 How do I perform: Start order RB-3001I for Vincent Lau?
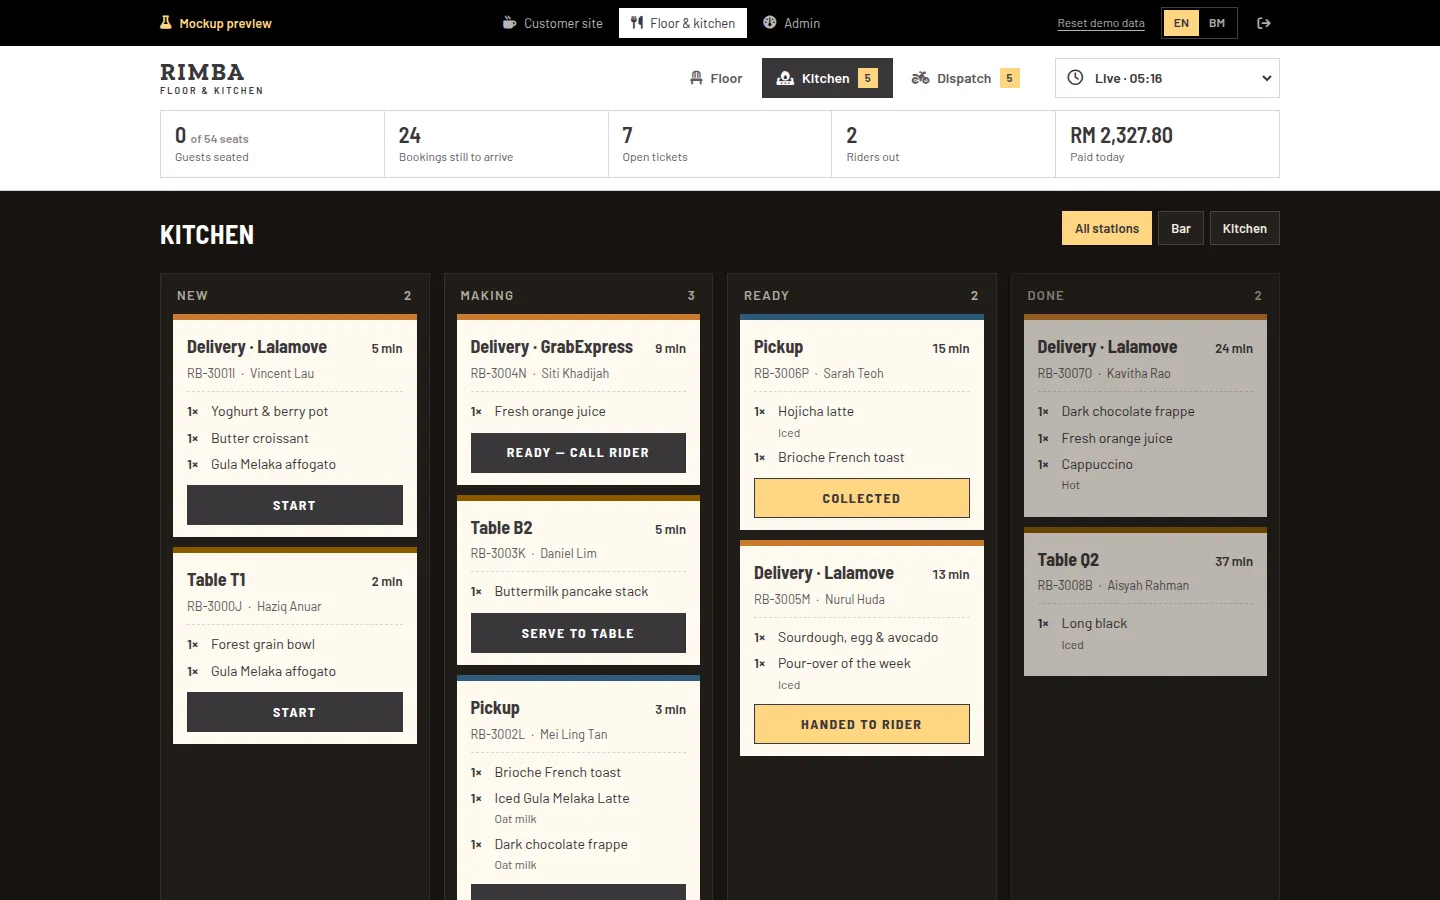click(295, 505)
